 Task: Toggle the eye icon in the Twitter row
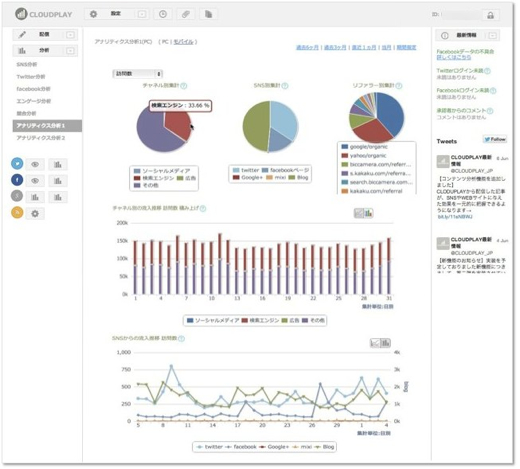[35, 164]
